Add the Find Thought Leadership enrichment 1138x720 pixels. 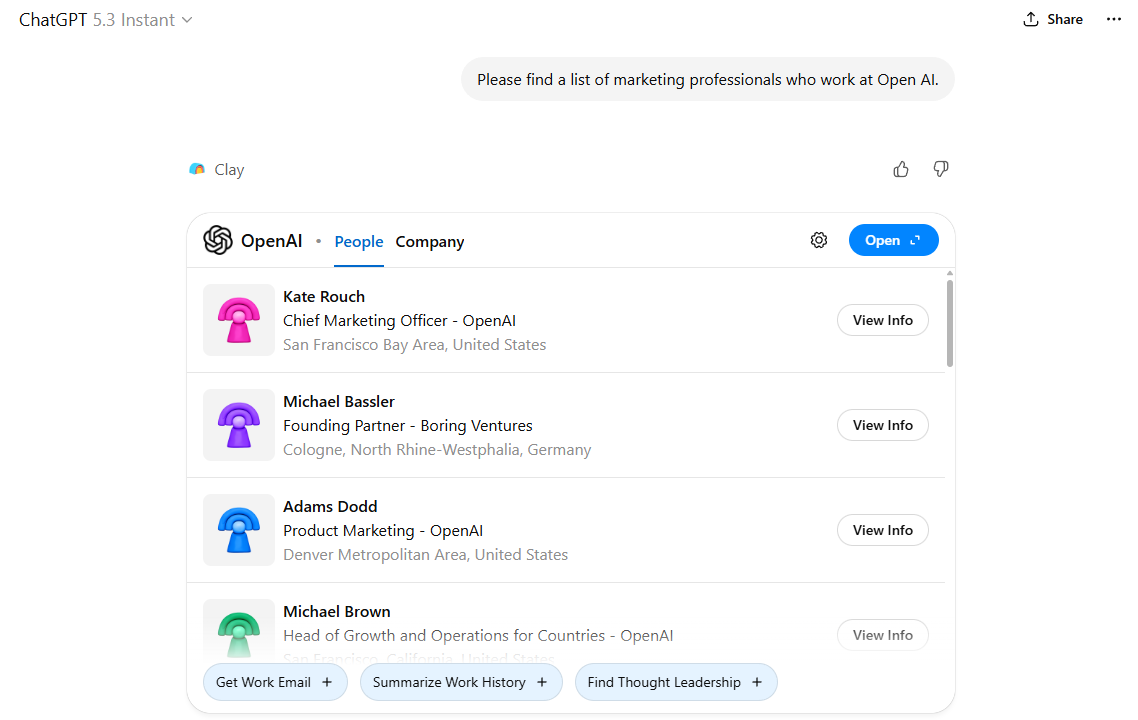pyautogui.click(x=676, y=681)
